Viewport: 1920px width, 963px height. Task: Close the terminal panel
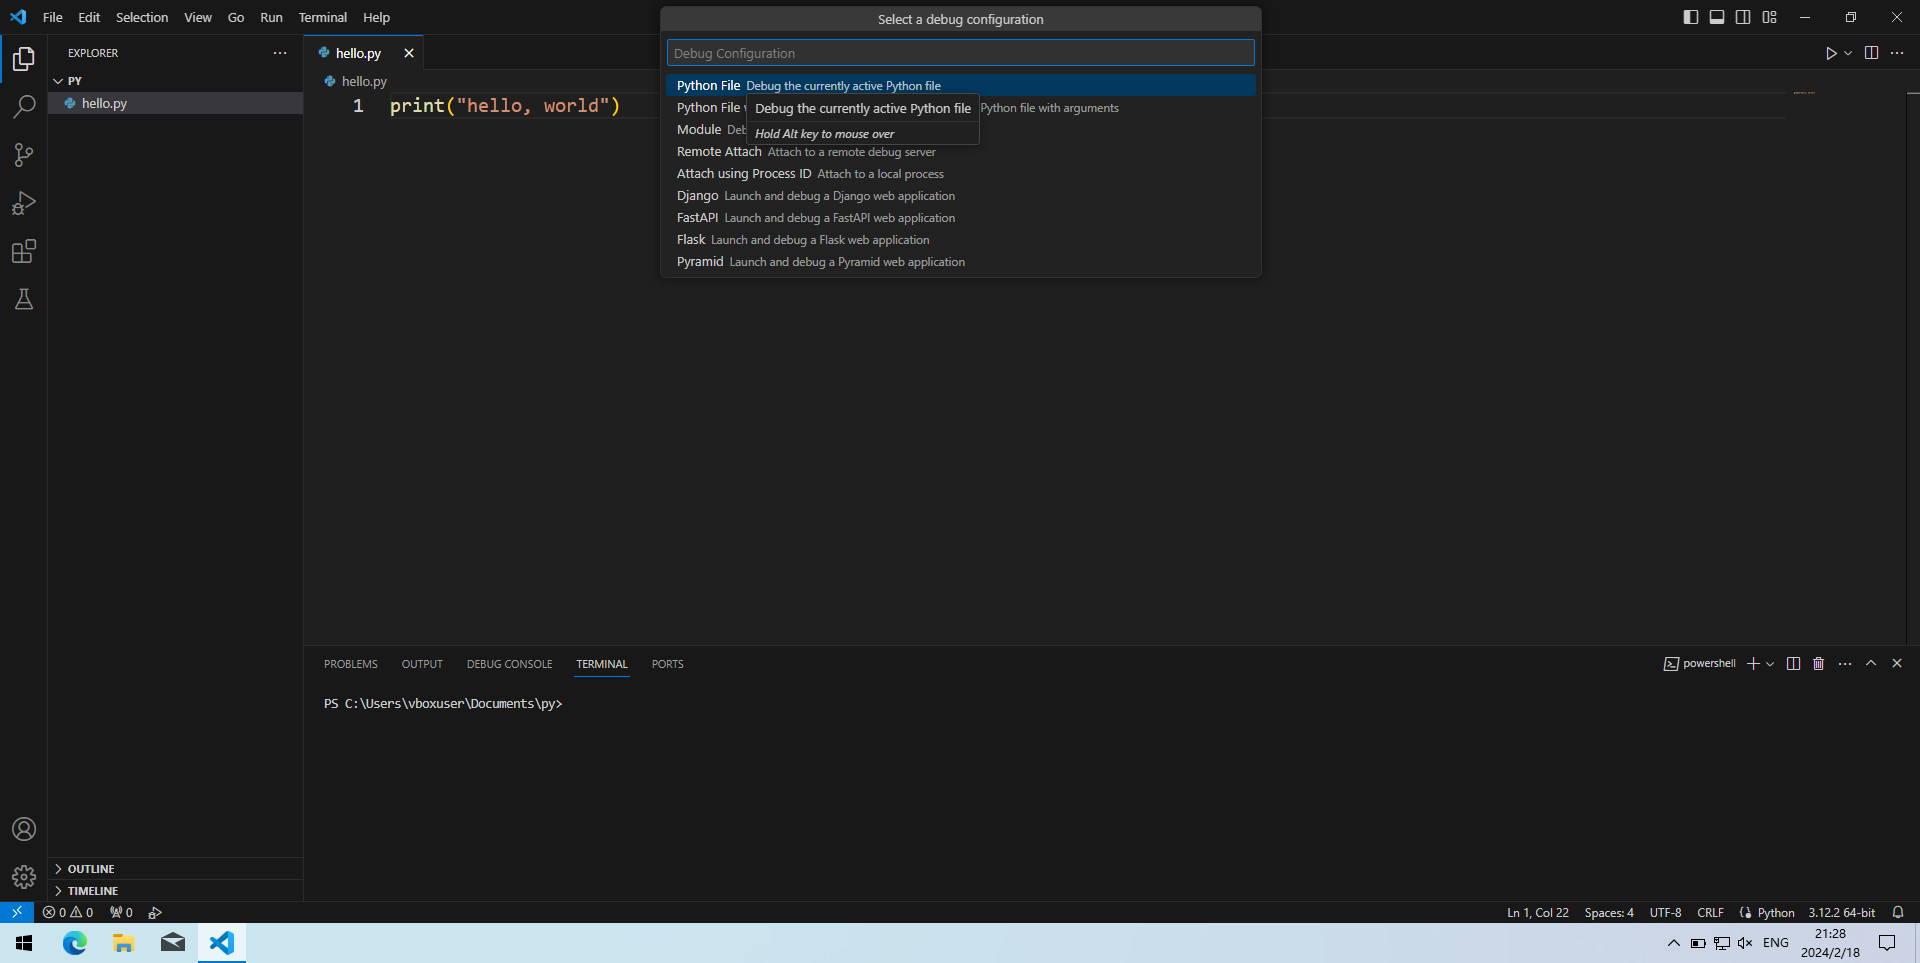[x=1897, y=664]
